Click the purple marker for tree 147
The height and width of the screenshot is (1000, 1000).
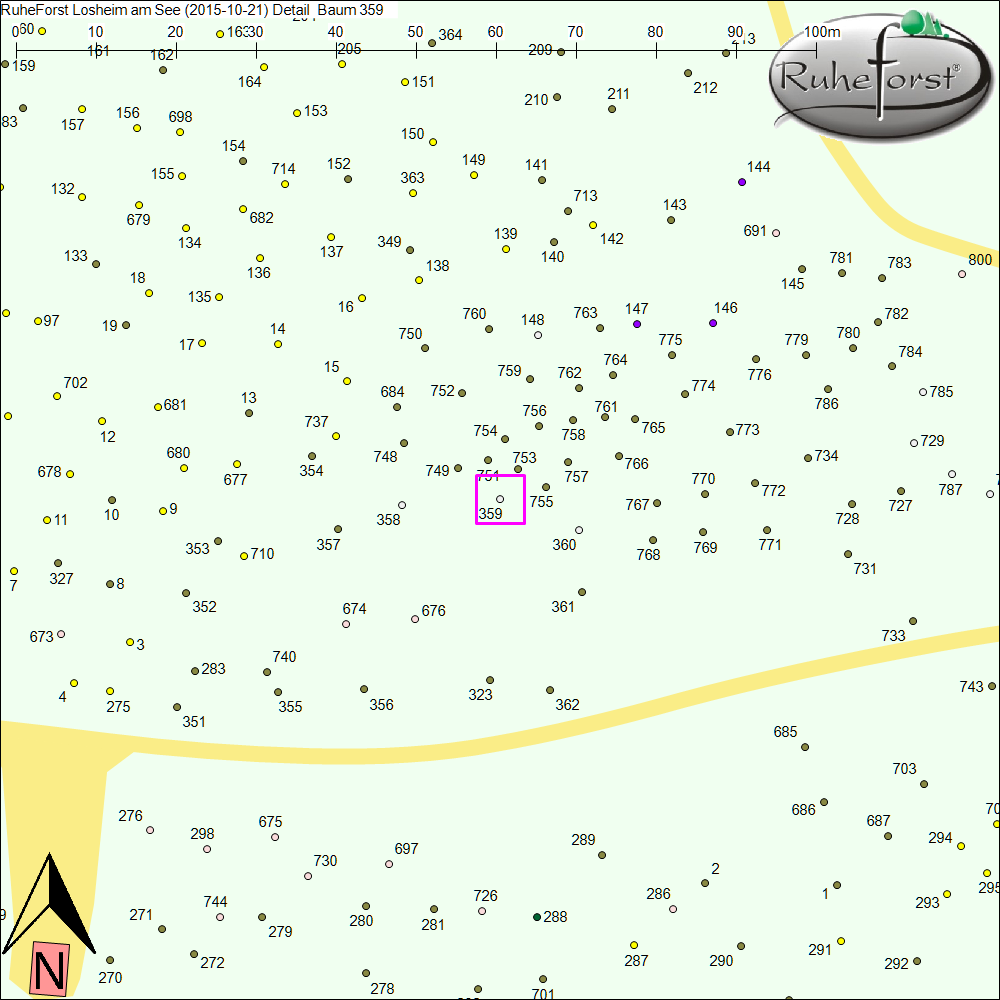pos(636,325)
